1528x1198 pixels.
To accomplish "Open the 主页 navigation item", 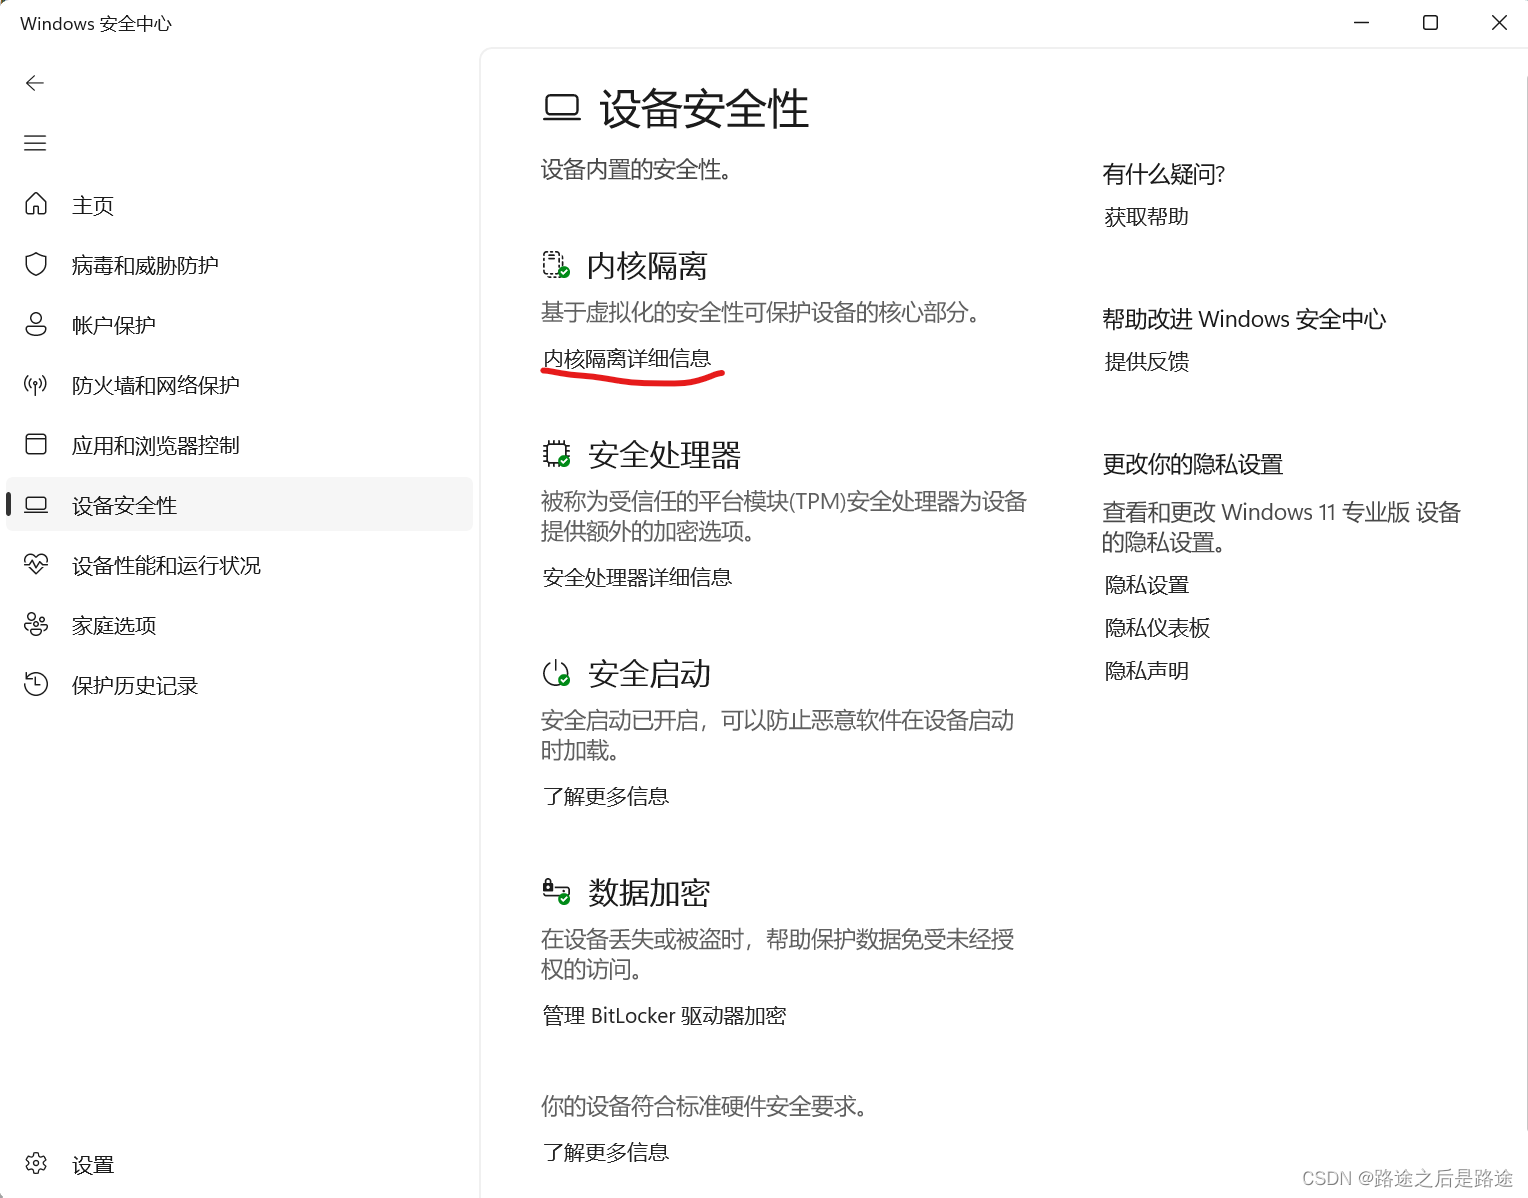I will pos(239,204).
